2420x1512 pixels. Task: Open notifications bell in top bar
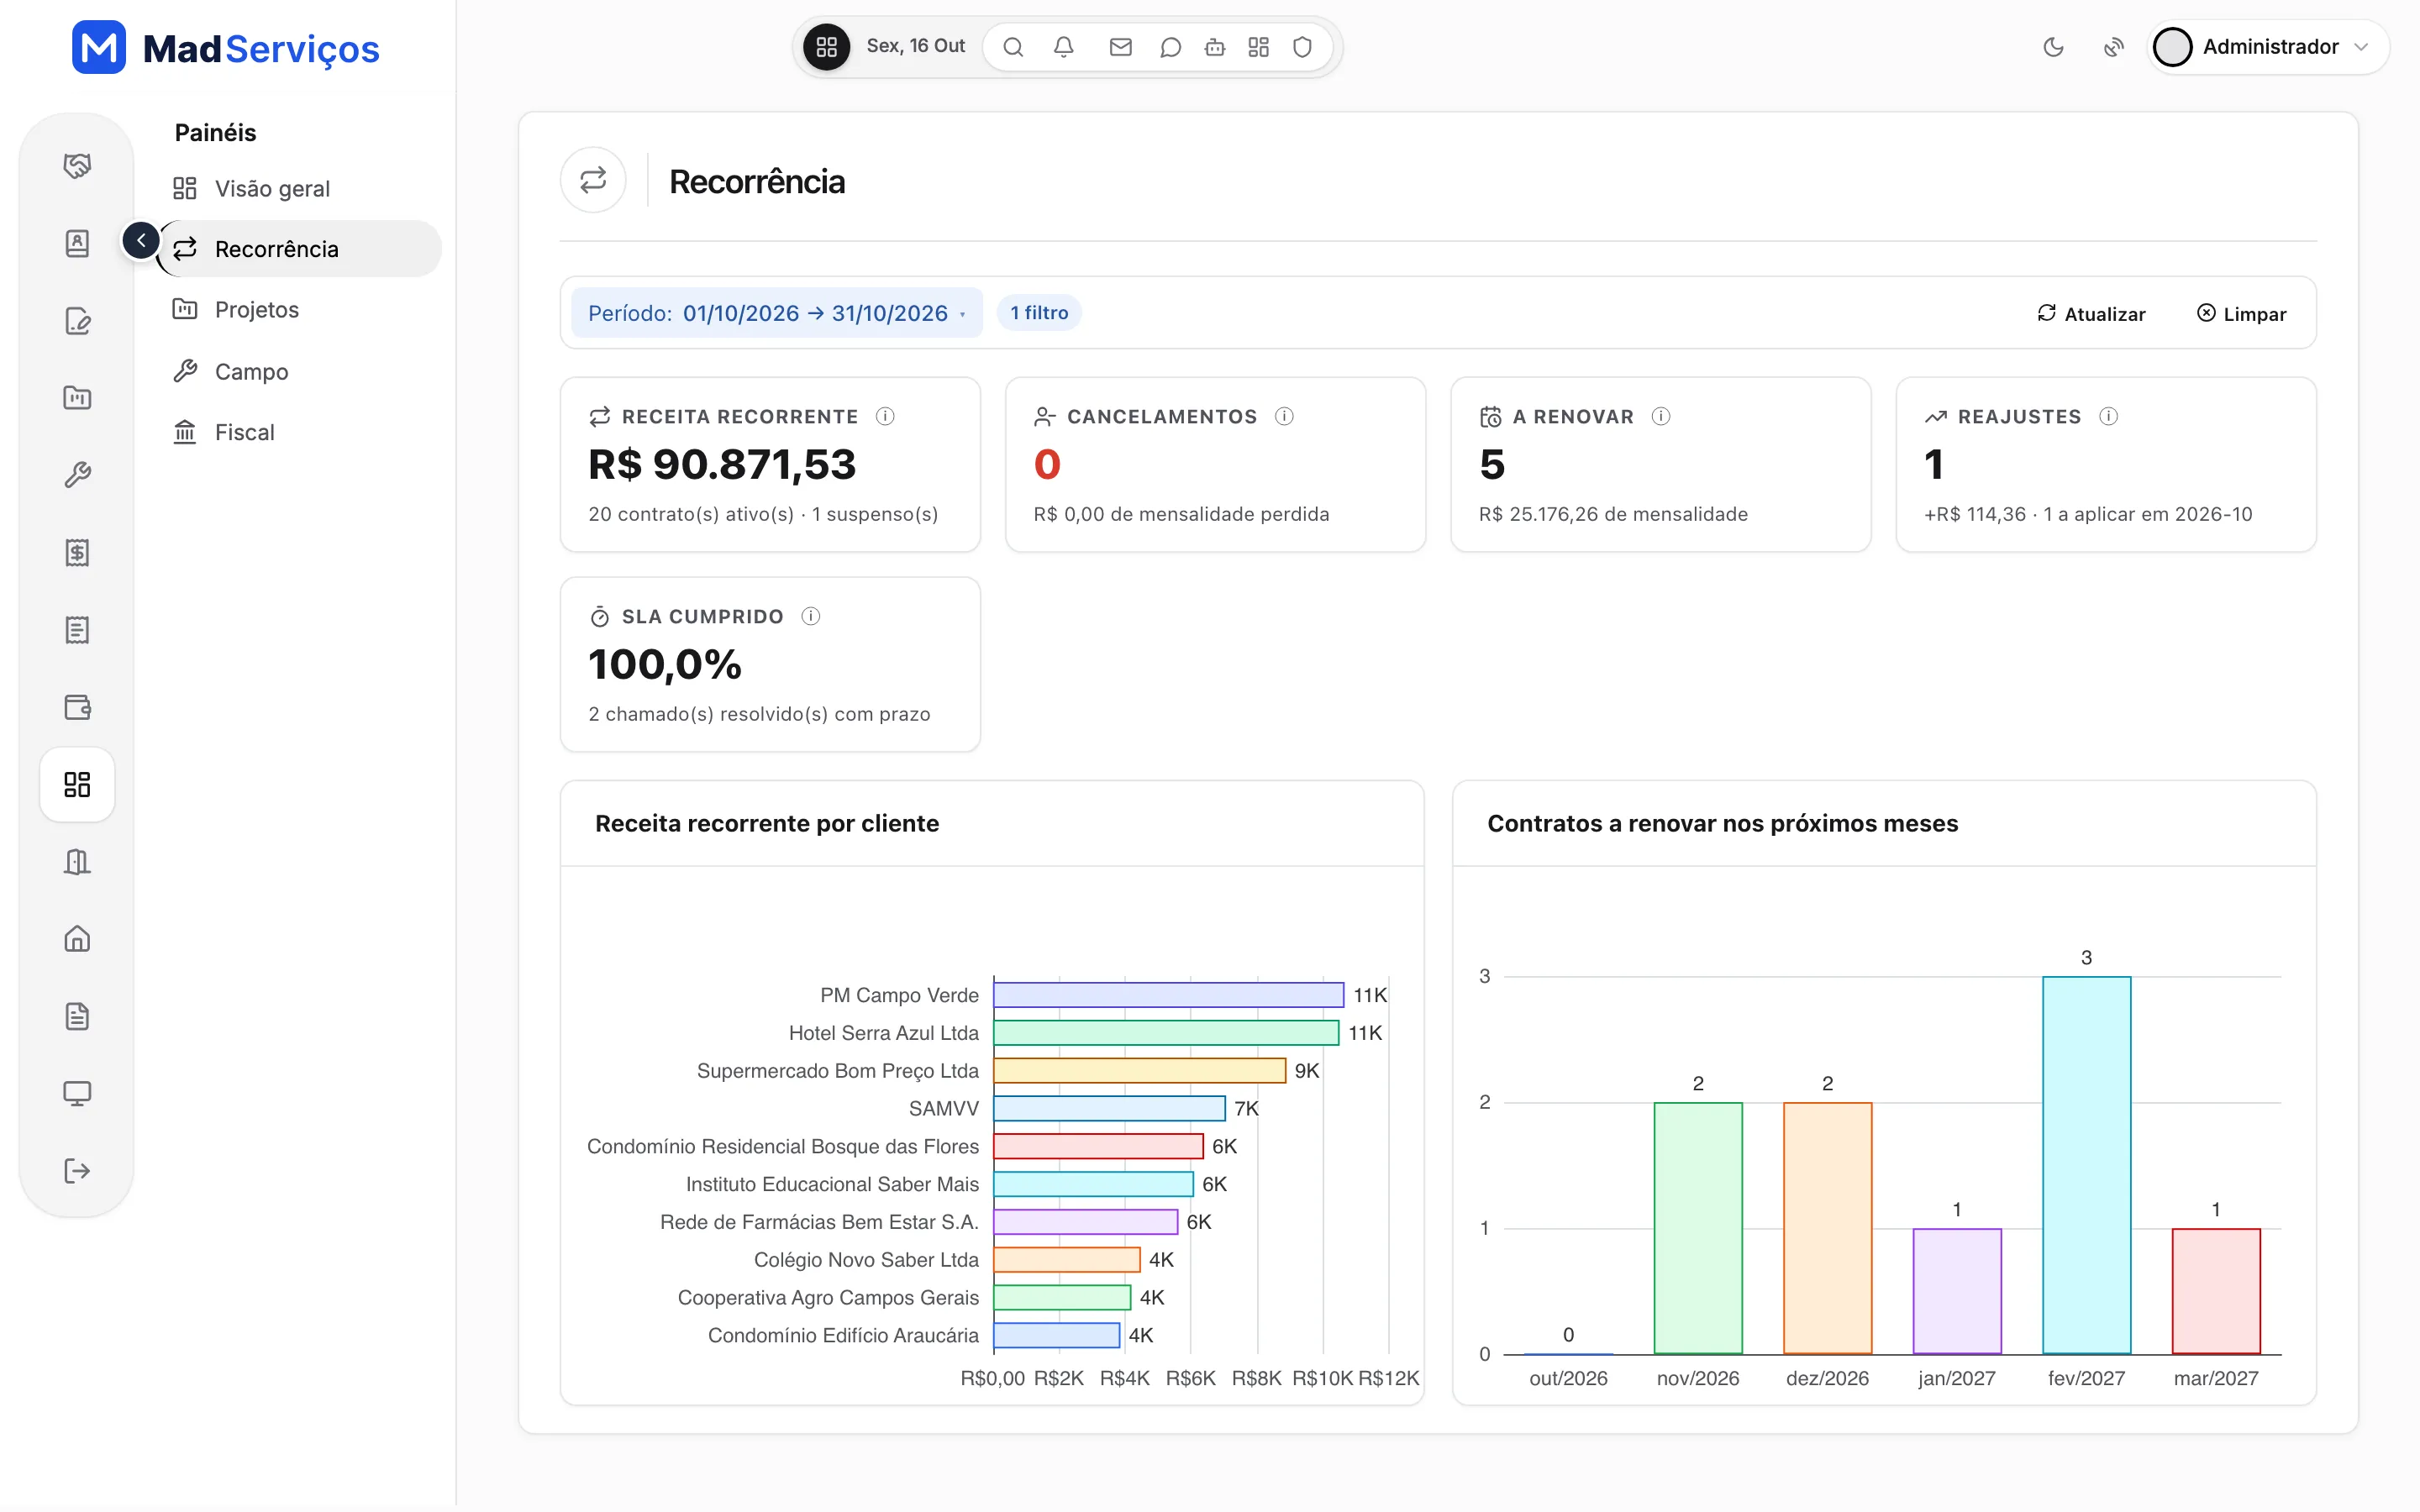click(1064, 47)
